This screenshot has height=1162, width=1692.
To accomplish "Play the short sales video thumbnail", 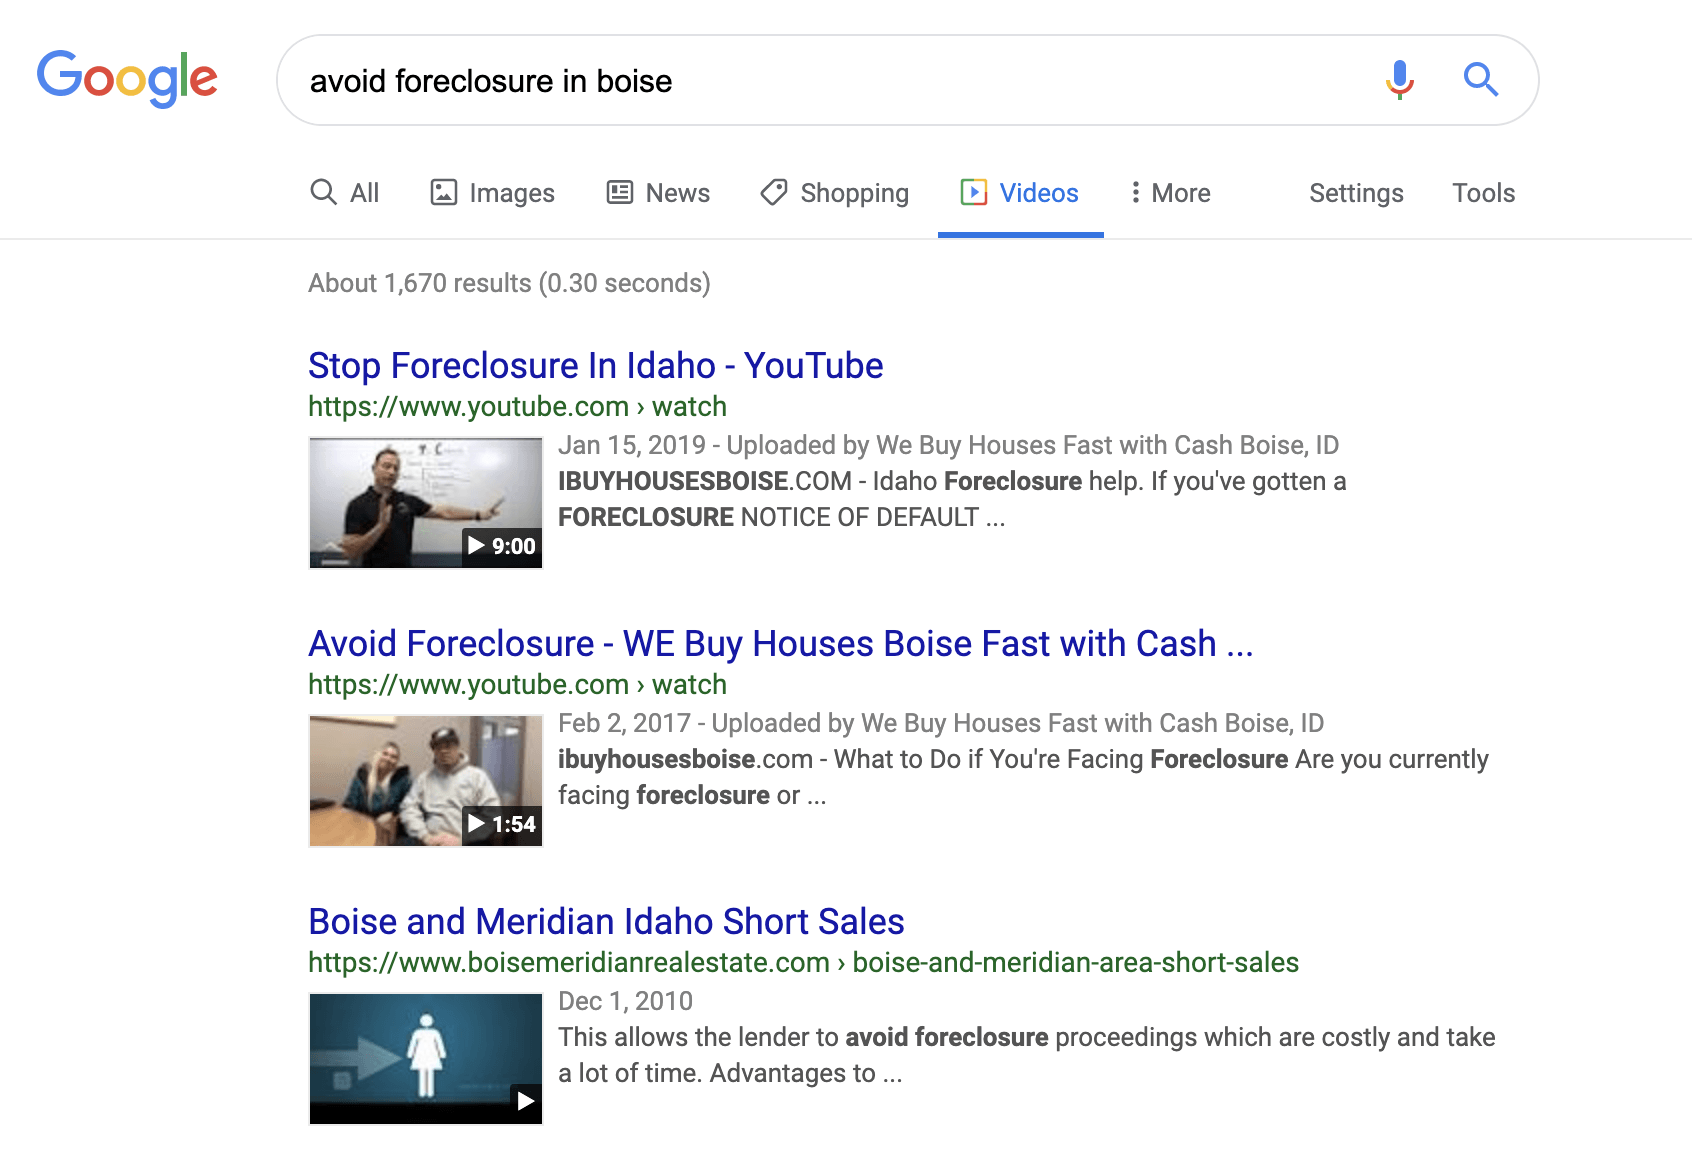I will point(426,1058).
